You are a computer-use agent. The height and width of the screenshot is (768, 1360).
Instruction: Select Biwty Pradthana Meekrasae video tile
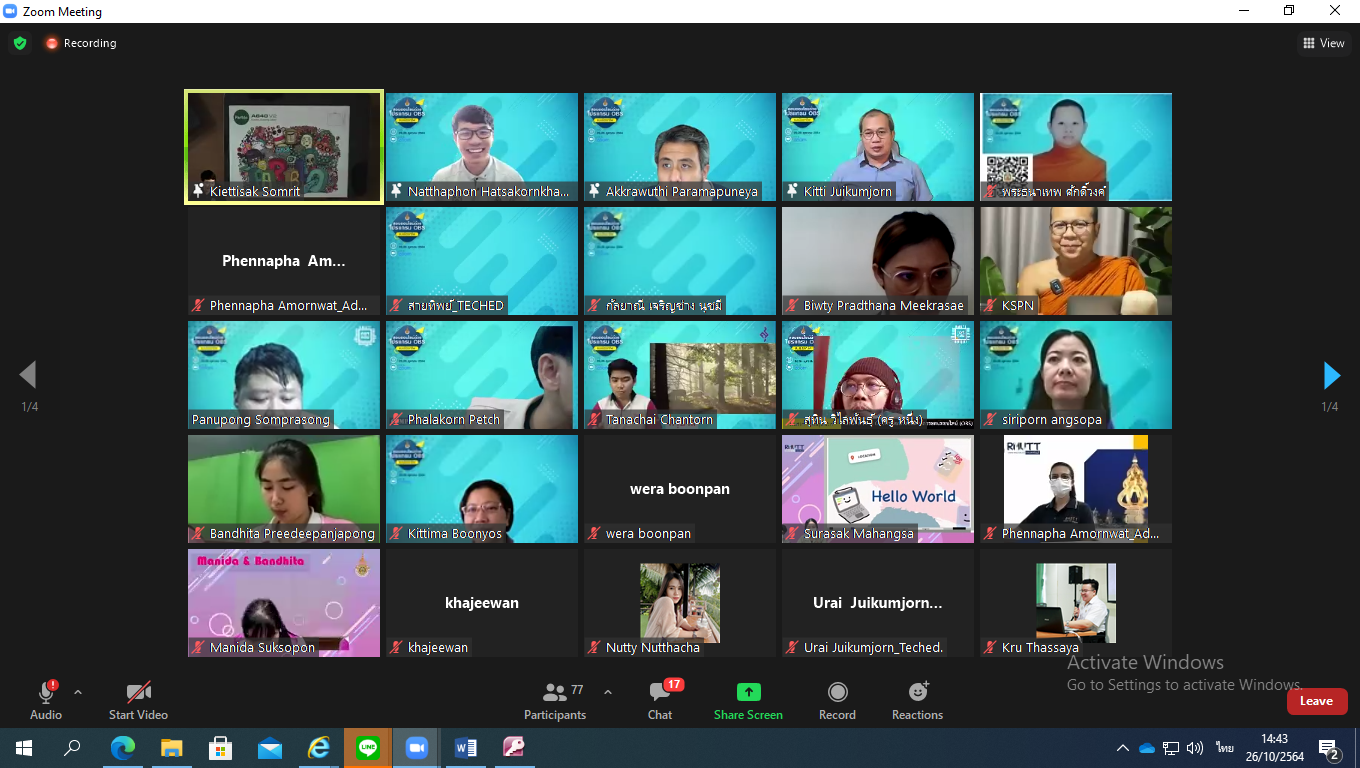pos(878,261)
